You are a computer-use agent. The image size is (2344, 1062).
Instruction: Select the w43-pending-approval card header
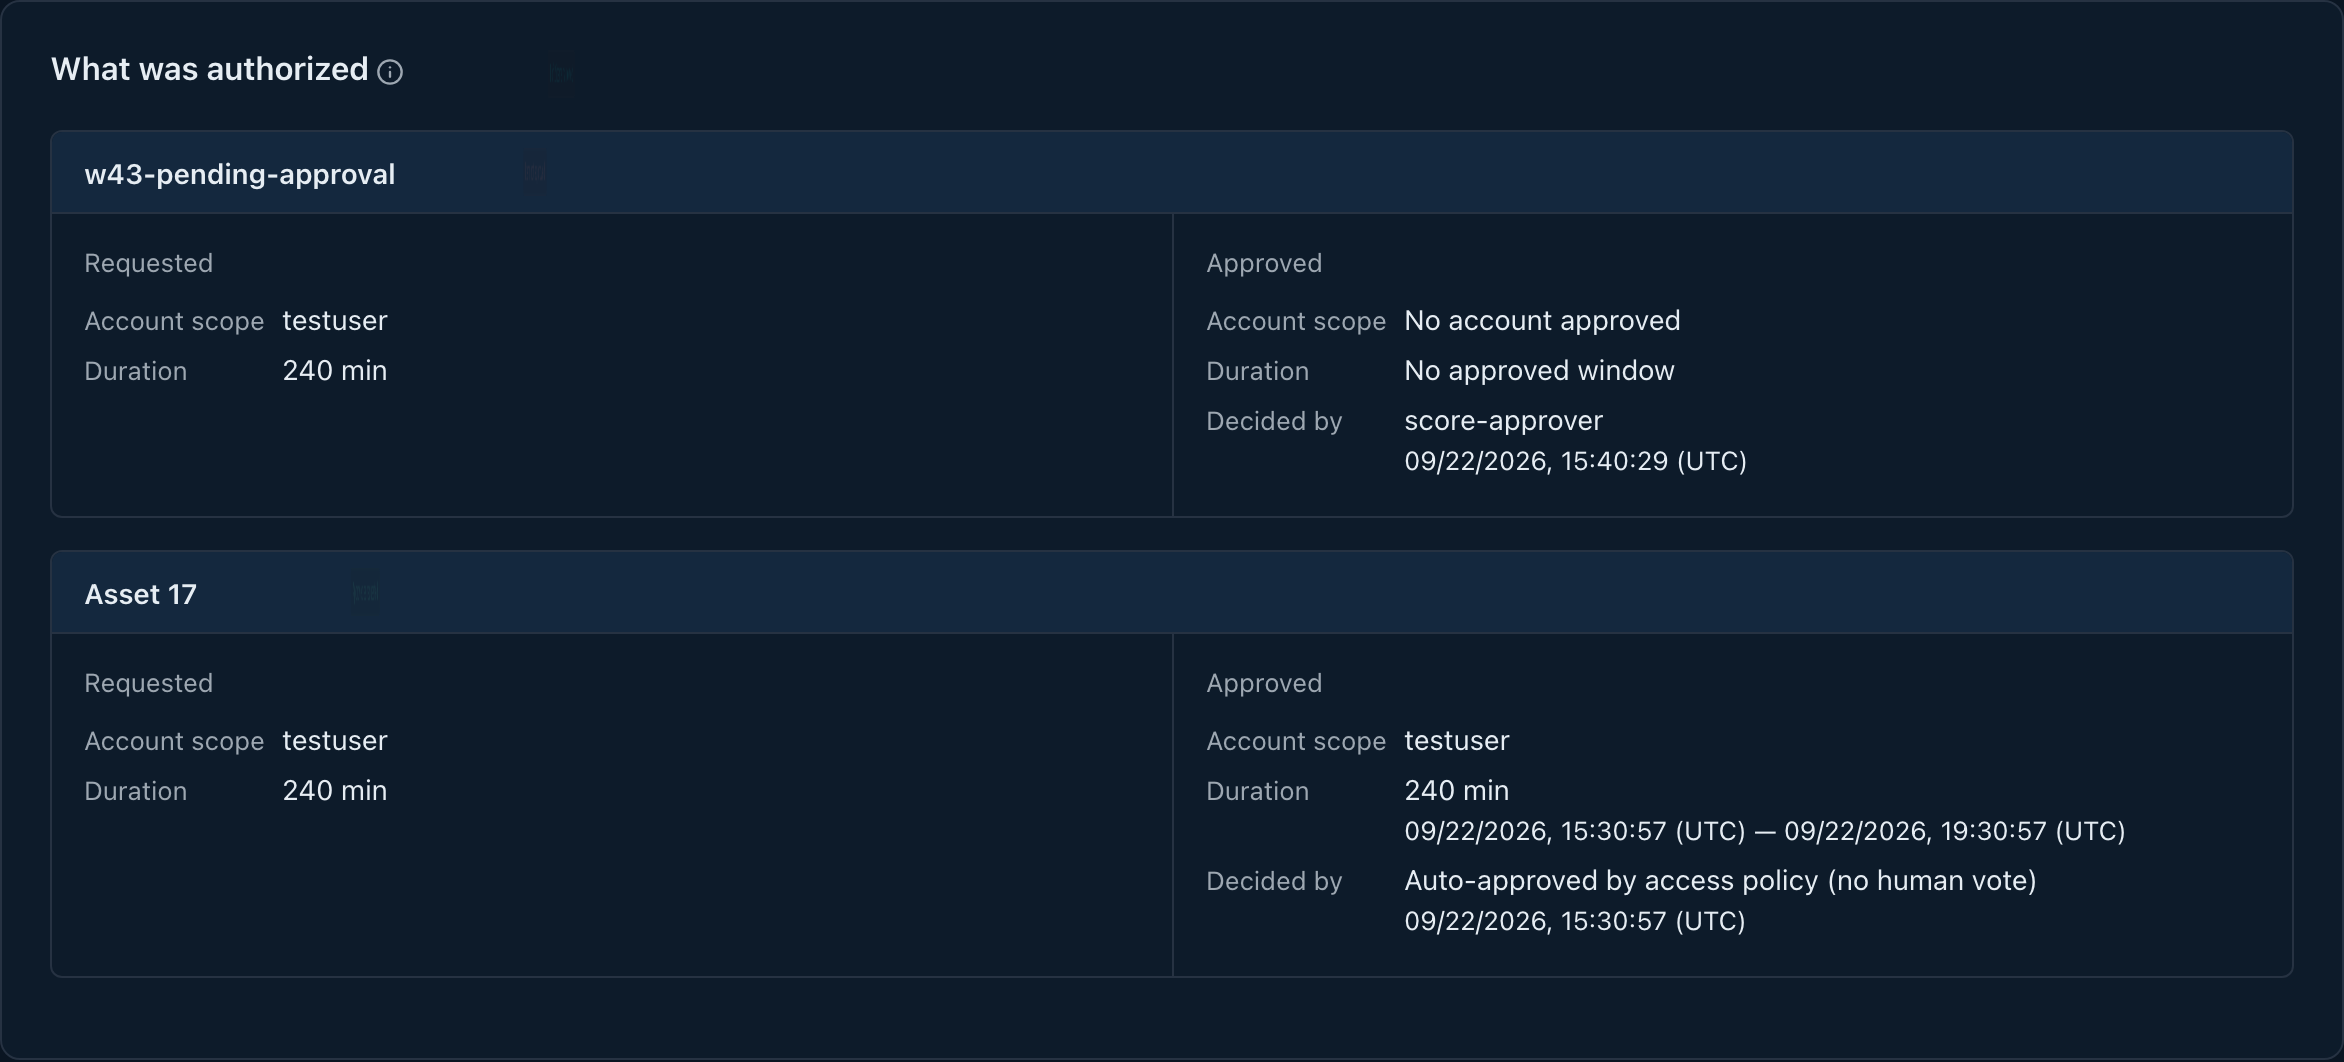[1172, 173]
